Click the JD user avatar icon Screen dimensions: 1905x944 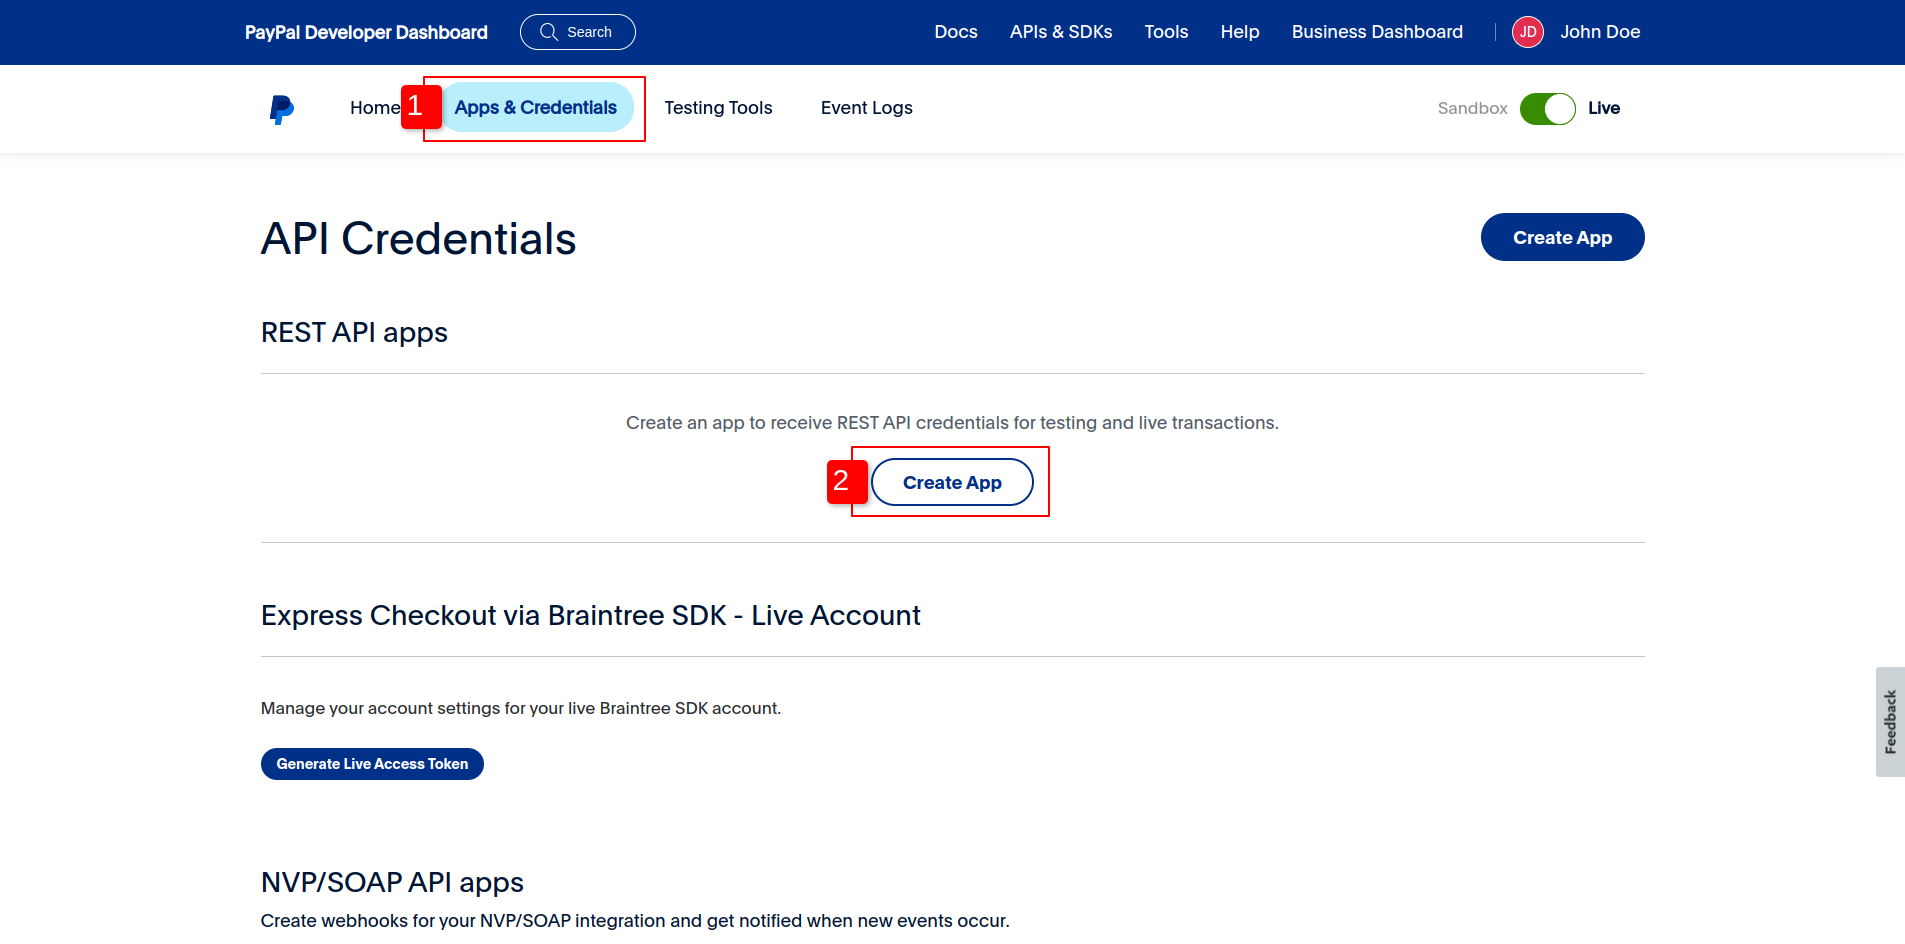pos(1527,32)
